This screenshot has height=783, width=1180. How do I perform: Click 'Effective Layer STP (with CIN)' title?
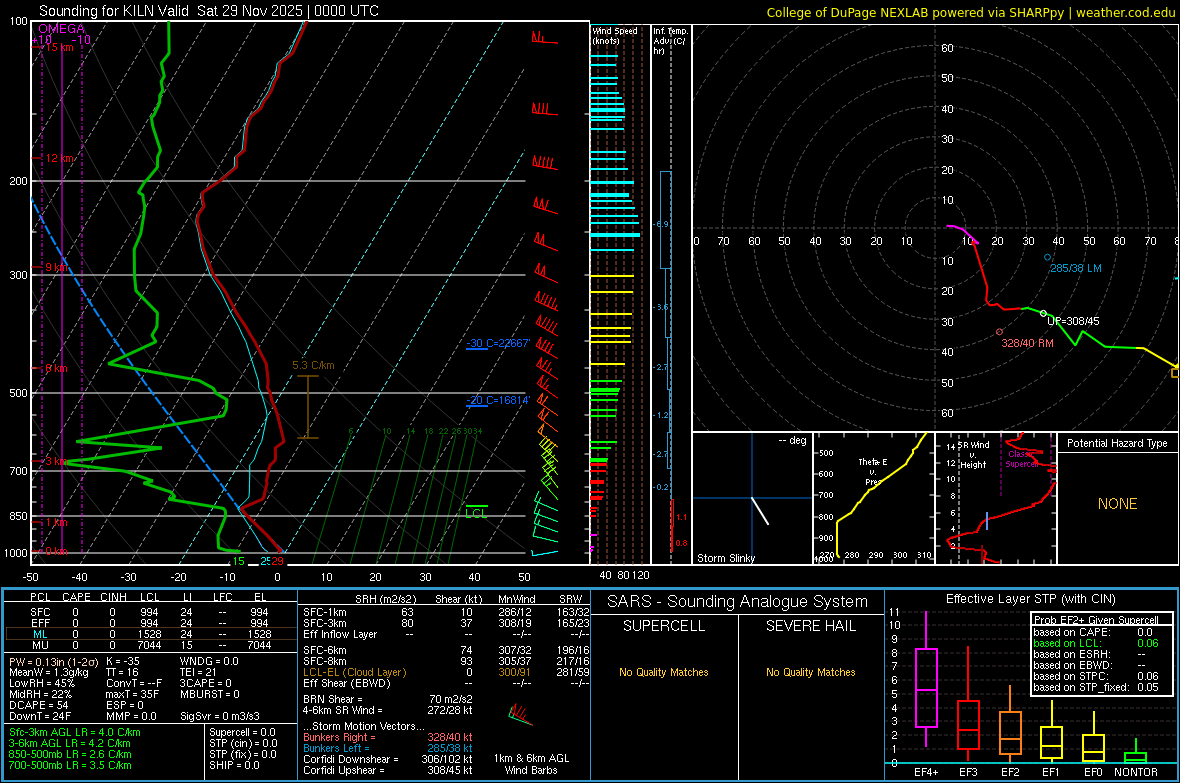coord(1030,599)
